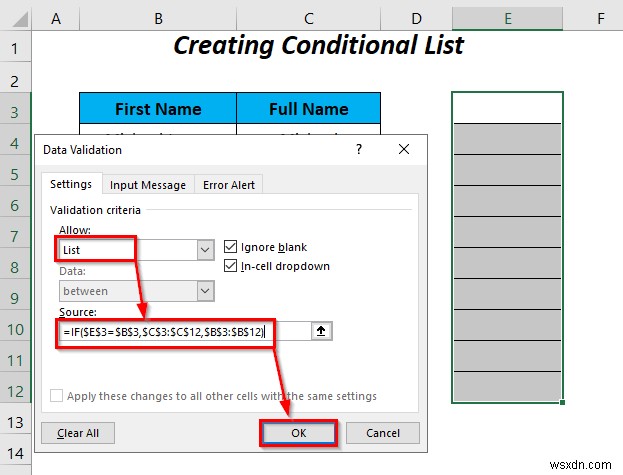Viewport: 623px width, 475px height.
Task: Toggle the Ignore blank checkbox
Action: coord(230,247)
